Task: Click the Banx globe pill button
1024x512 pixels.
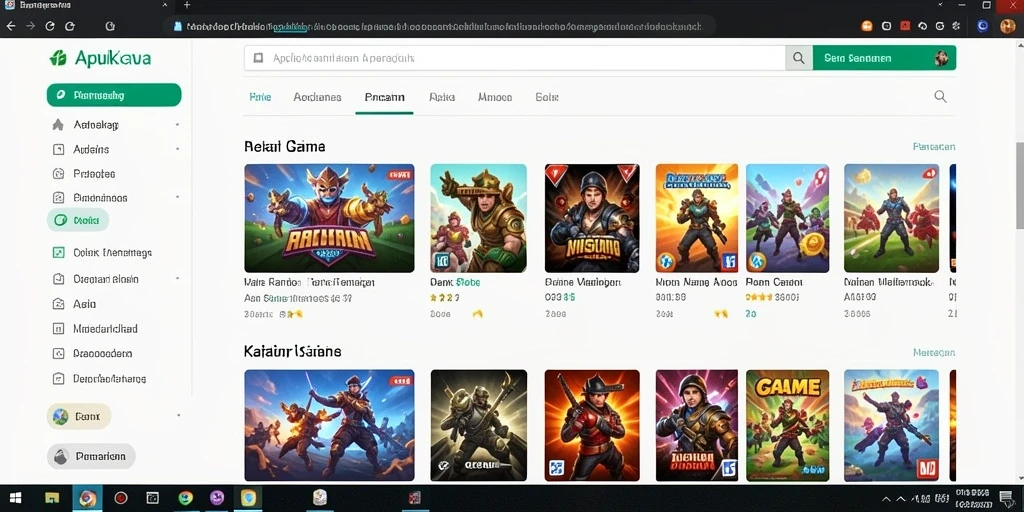Action: tap(78, 416)
